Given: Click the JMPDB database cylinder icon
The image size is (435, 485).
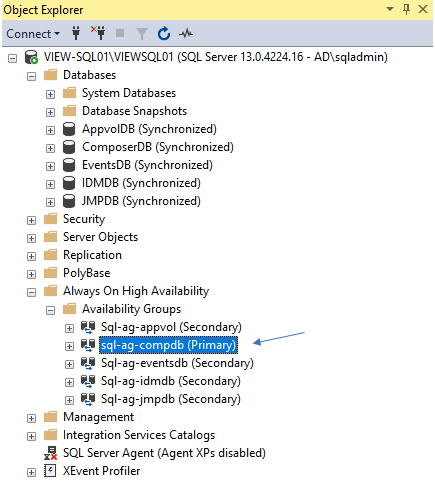Looking at the screenshot, I should pos(69,201).
